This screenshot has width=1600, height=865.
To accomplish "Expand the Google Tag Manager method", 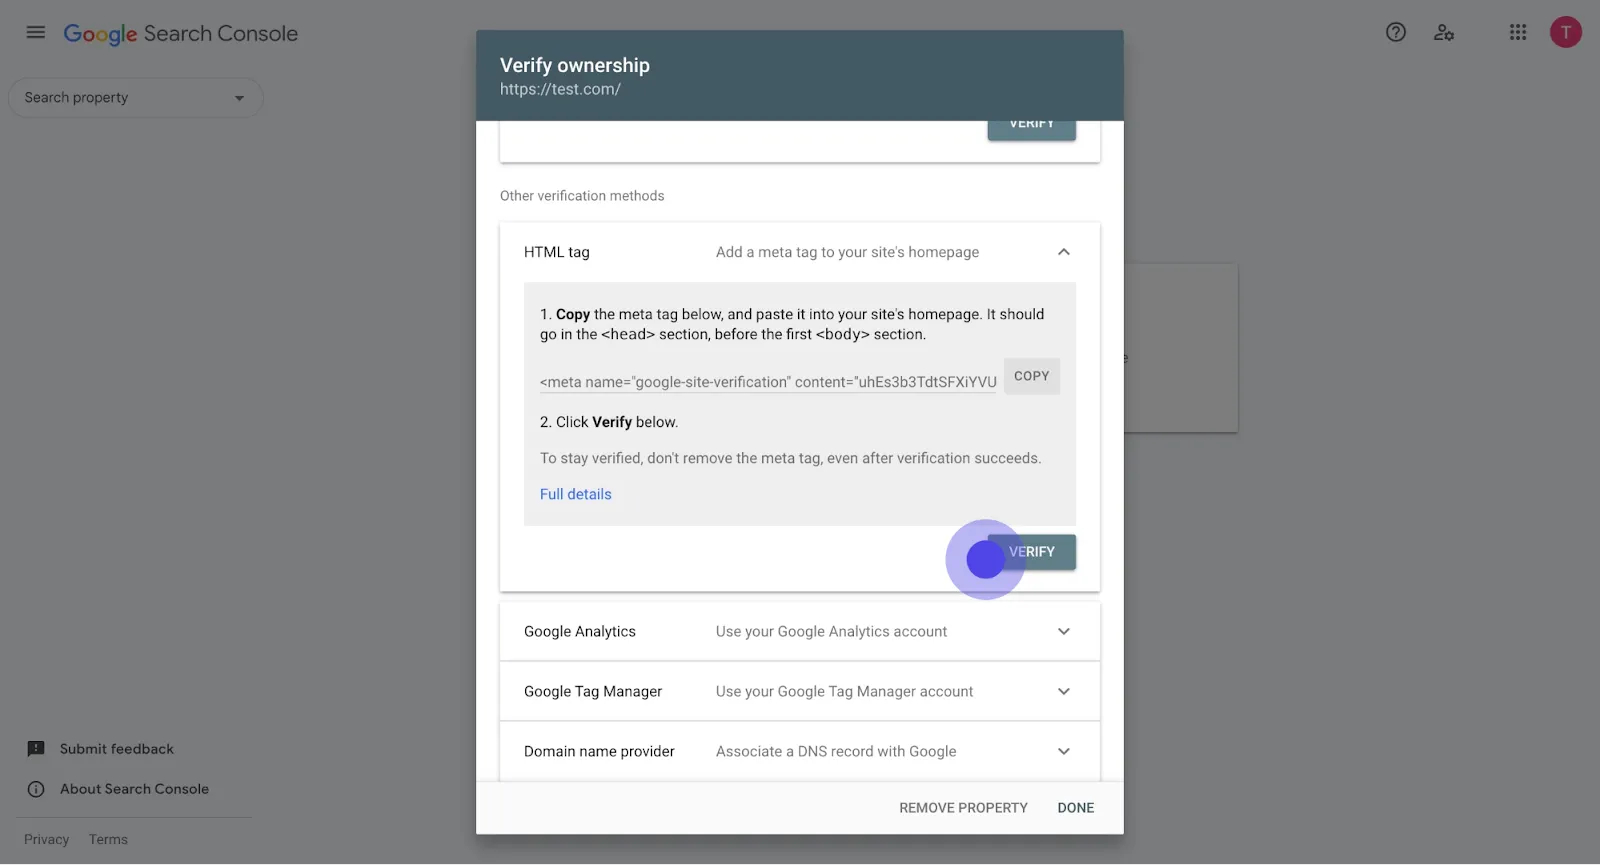I will click(x=1064, y=692).
